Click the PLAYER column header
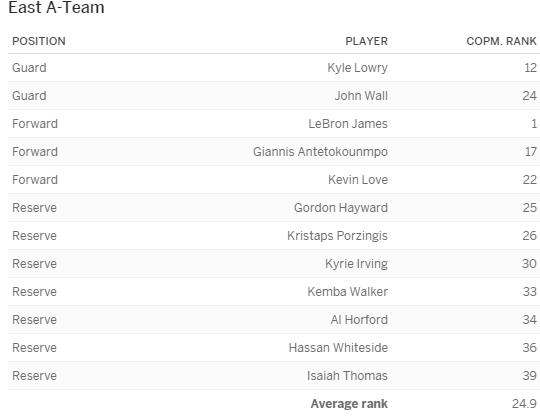The height and width of the screenshot is (417, 540). click(366, 41)
